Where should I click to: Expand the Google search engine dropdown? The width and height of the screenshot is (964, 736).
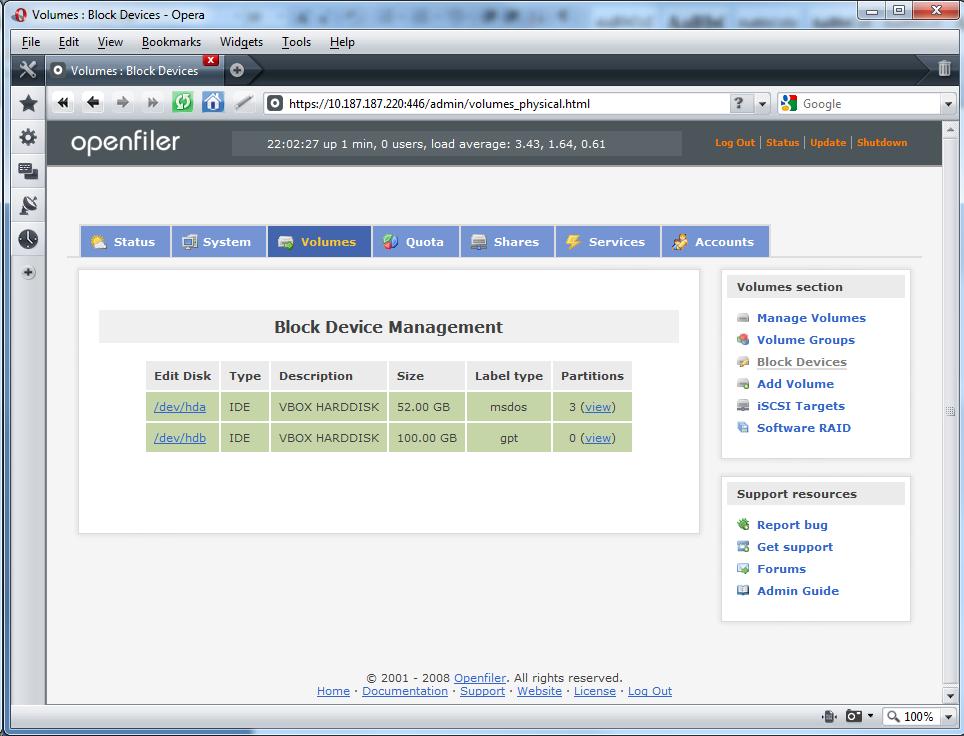point(948,104)
